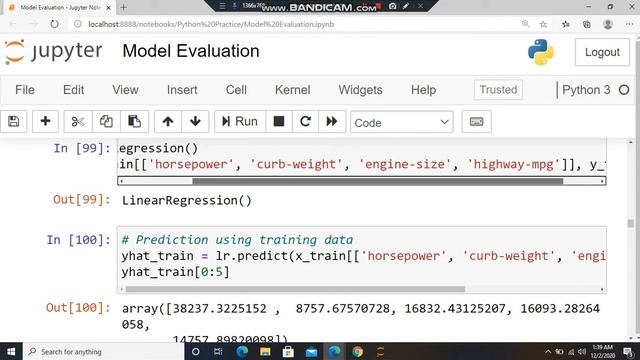Open the cell type Code dropdown
The width and height of the screenshot is (640, 360).
(402, 122)
